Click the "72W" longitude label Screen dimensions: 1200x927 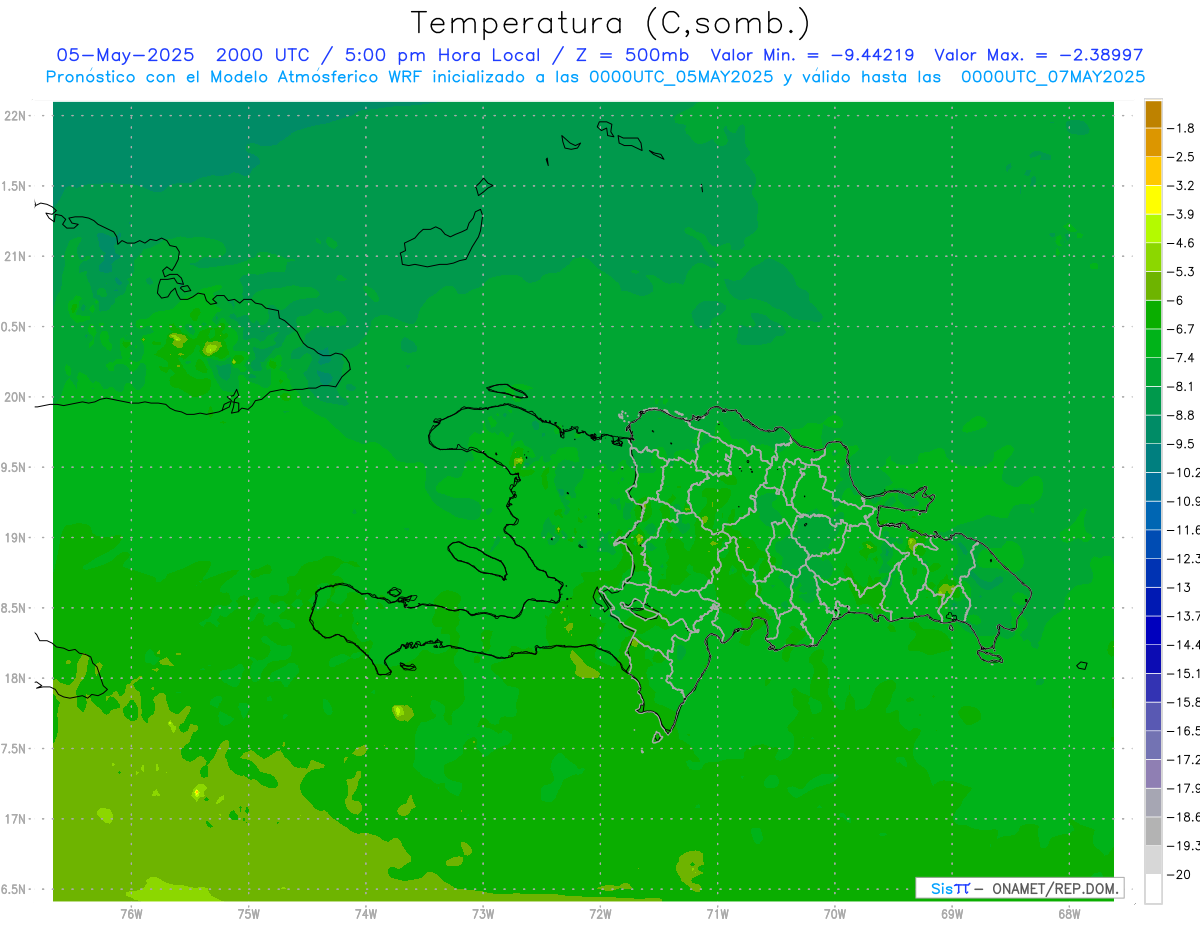tap(600, 913)
